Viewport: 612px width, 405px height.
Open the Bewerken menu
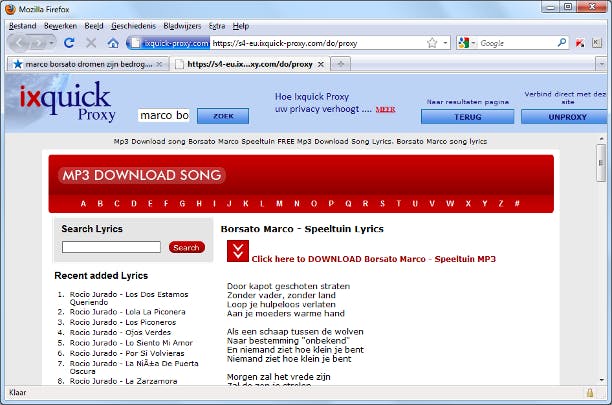pos(60,26)
